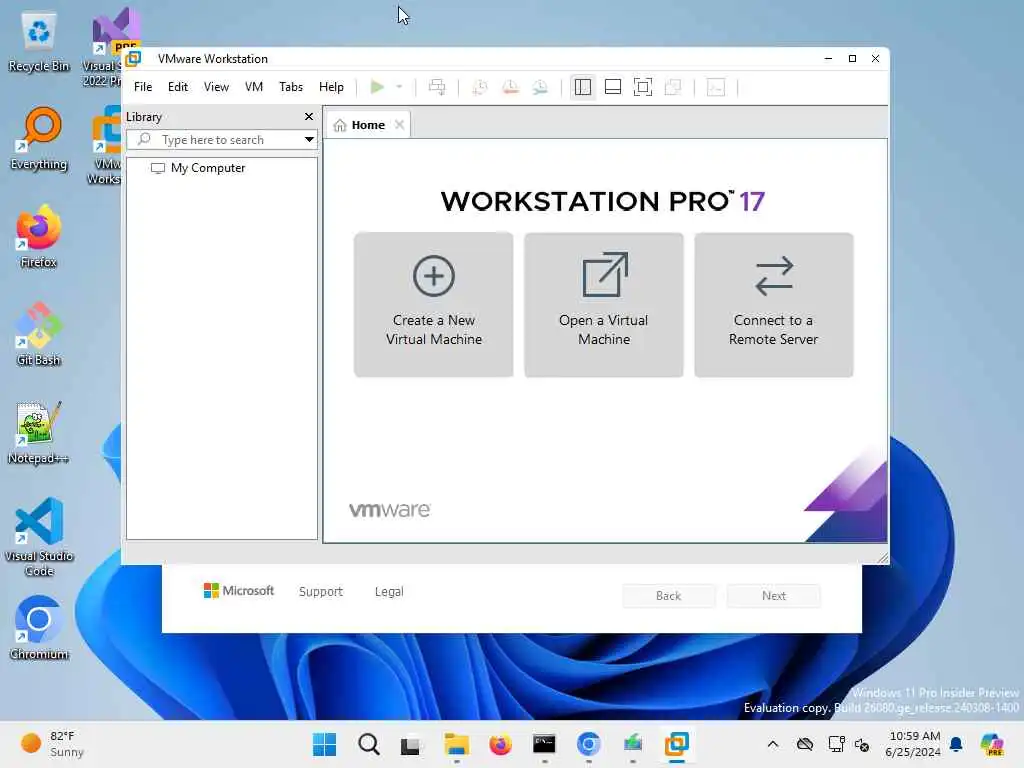Image resolution: width=1024 pixels, height=768 pixels.
Task: Expand the Library search filter dropdown
Action: tap(310, 140)
